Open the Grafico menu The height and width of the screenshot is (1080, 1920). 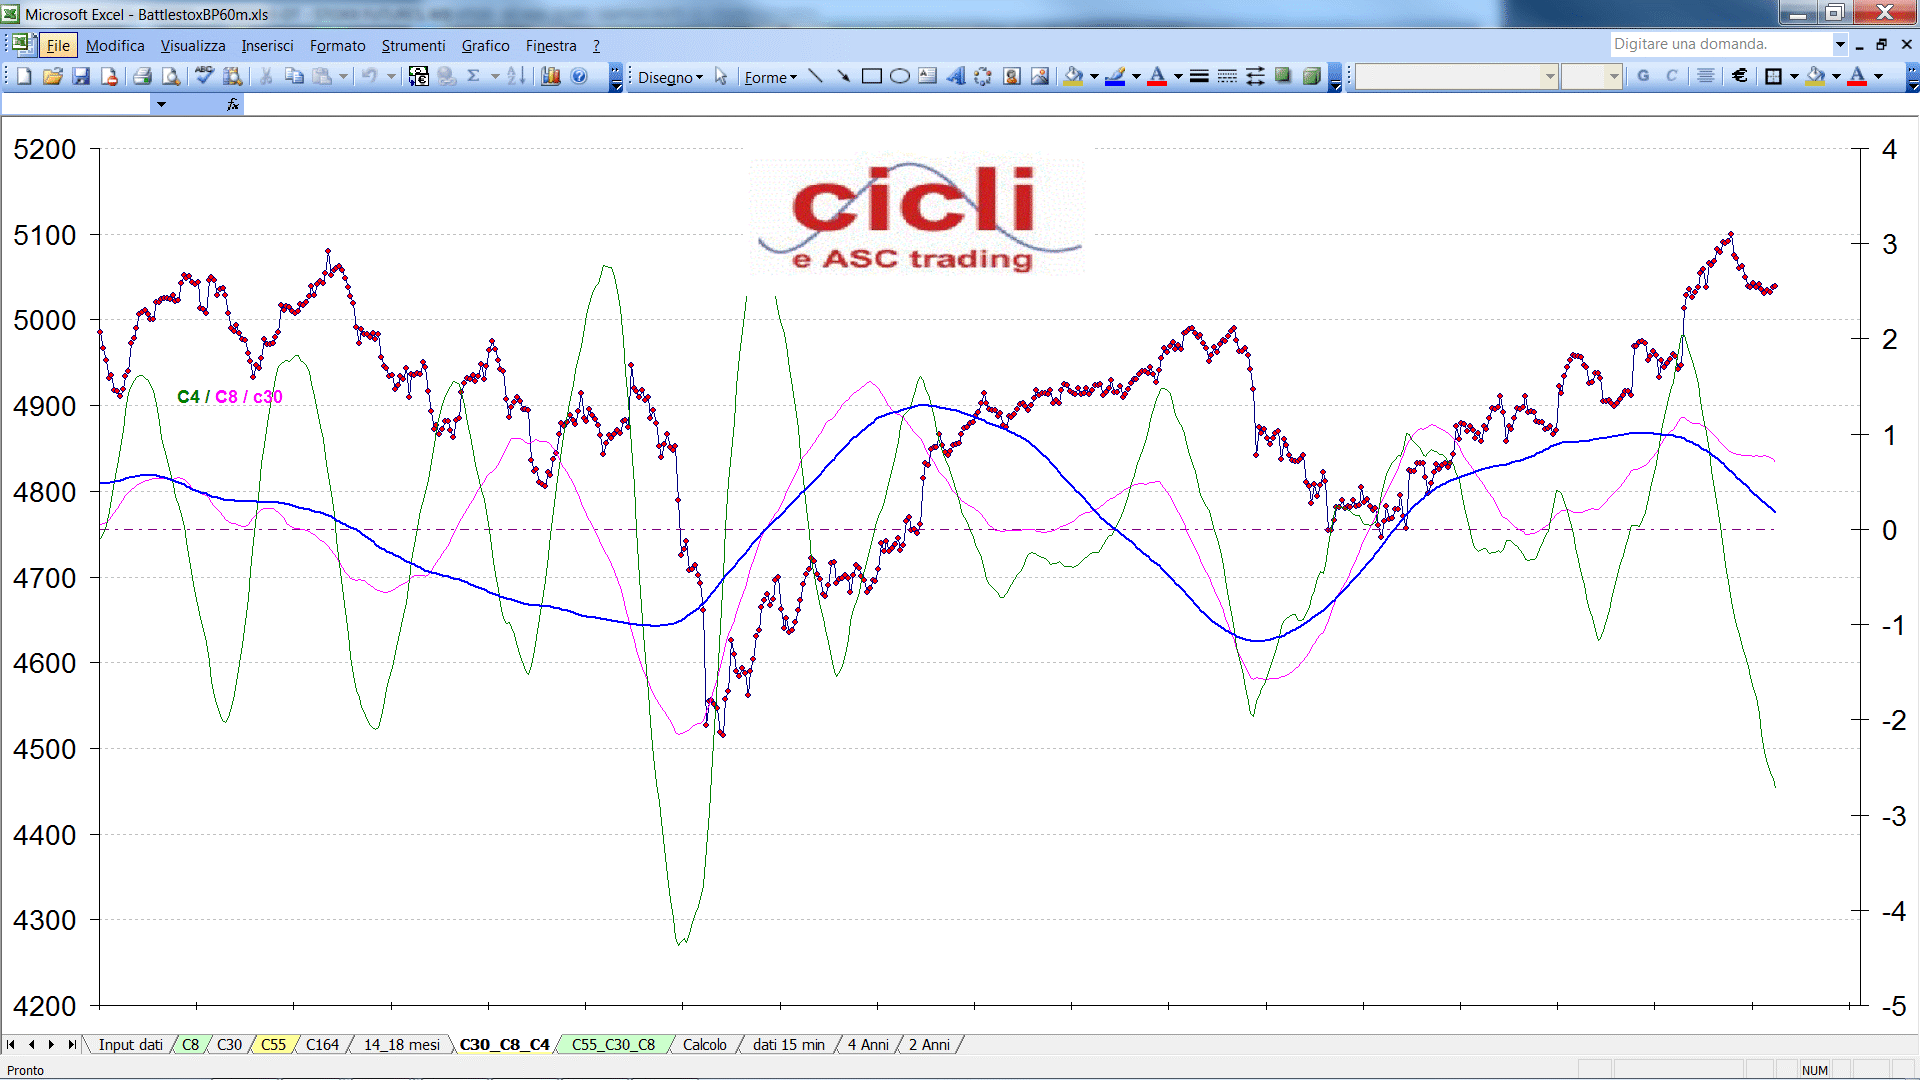[485, 45]
